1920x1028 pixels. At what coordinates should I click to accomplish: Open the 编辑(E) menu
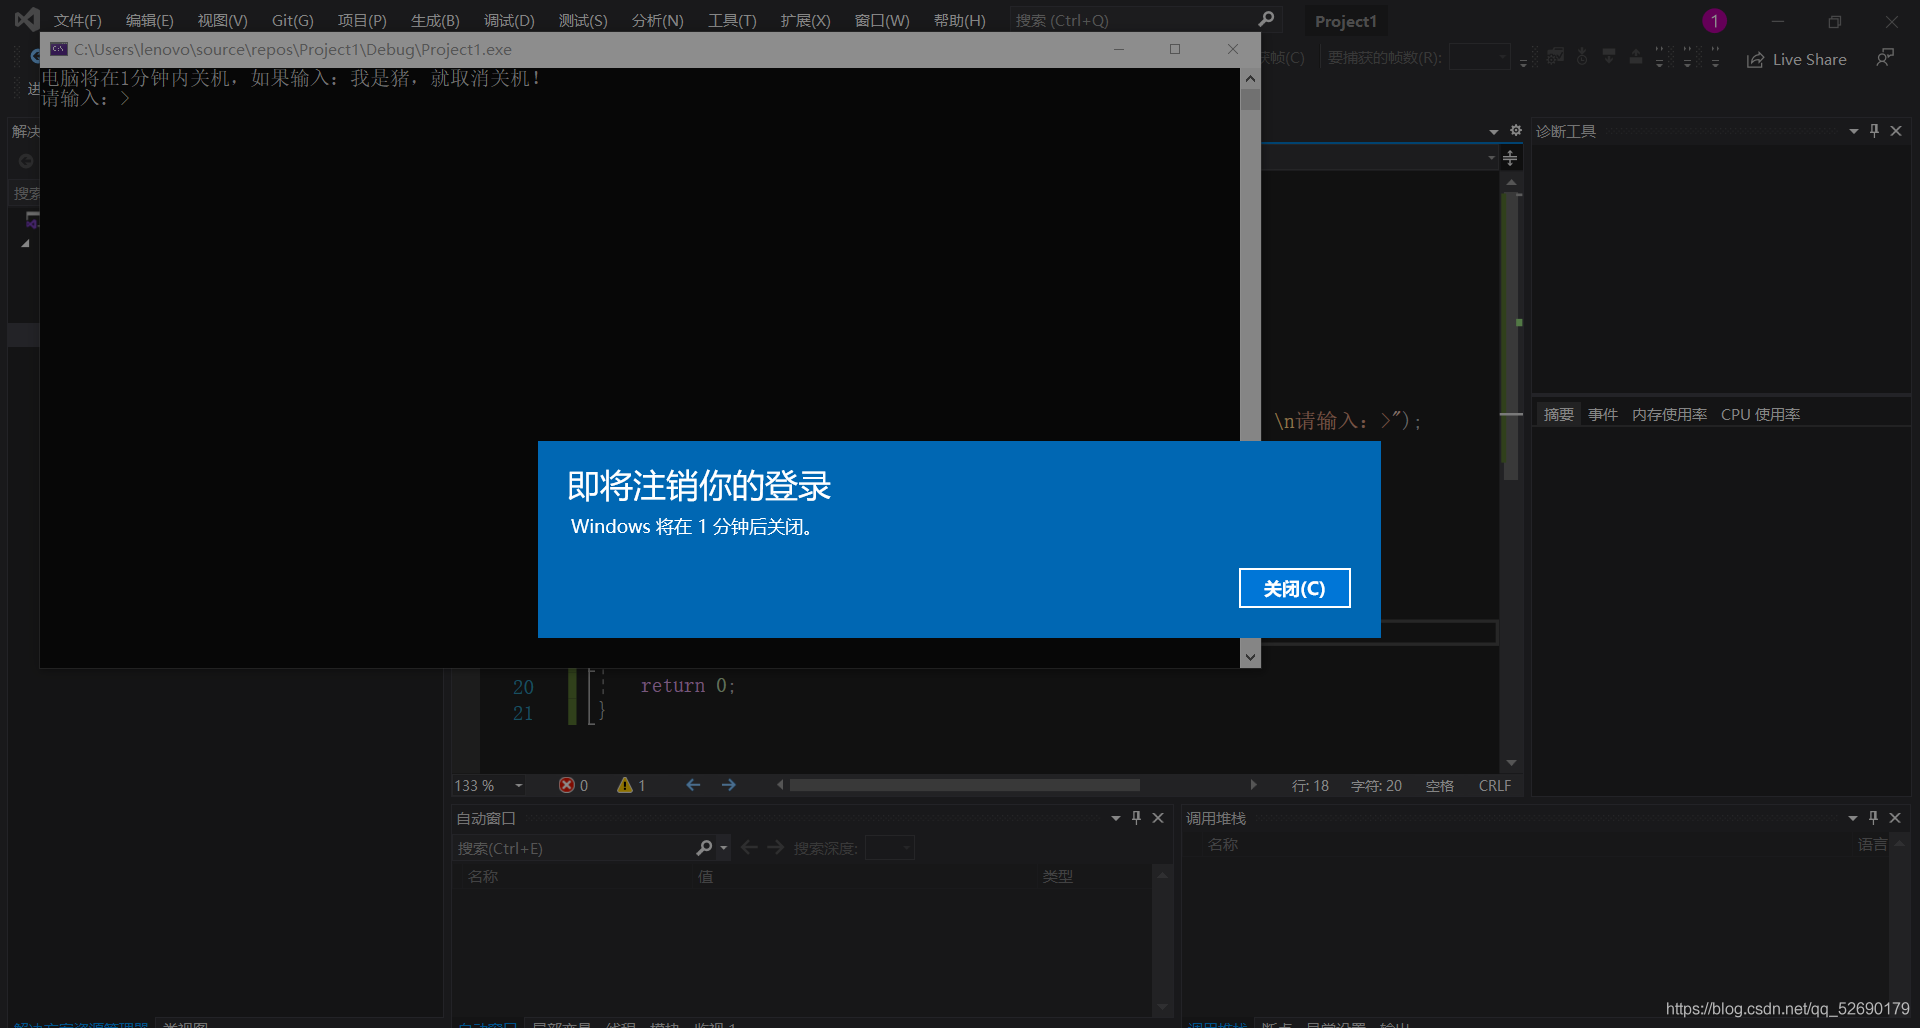coord(149,20)
